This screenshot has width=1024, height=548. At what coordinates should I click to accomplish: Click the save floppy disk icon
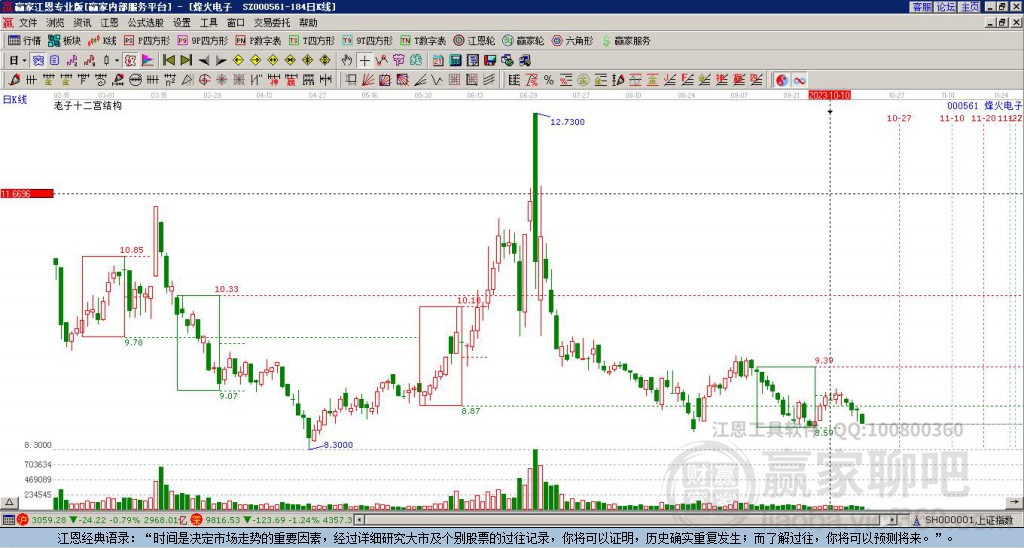490,61
